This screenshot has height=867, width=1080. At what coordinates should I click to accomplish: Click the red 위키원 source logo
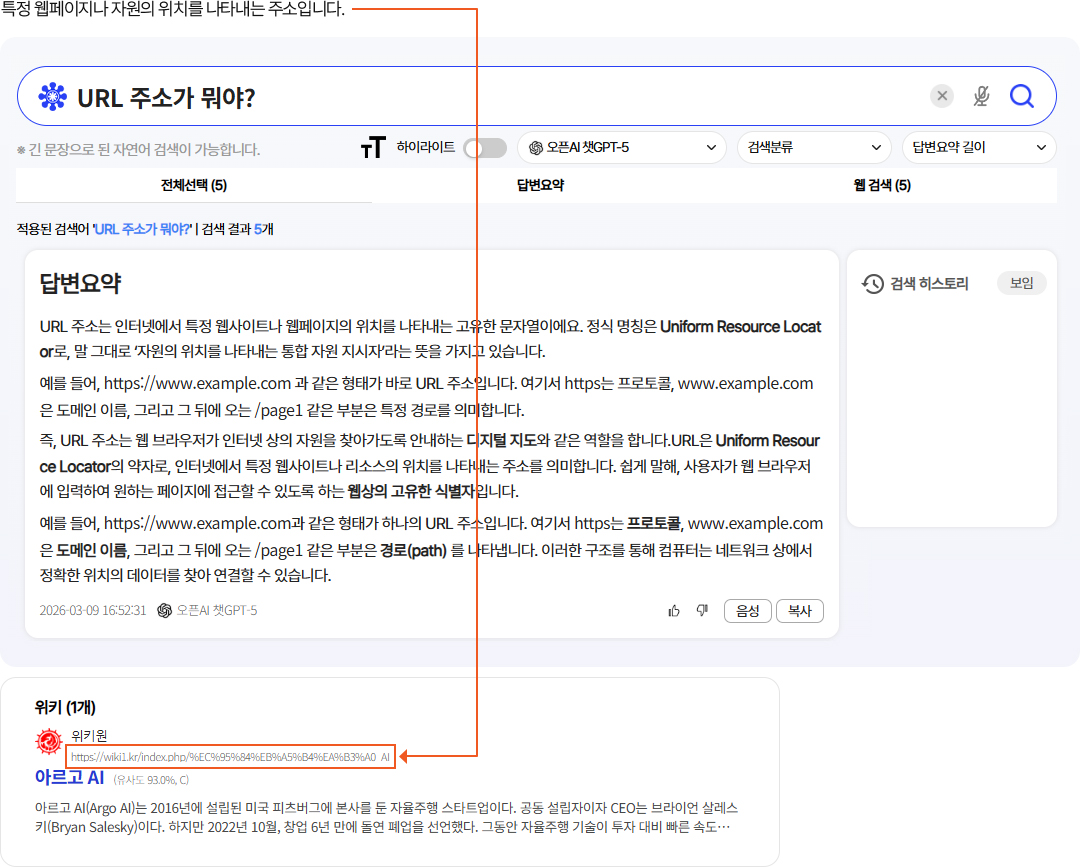(x=49, y=743)
